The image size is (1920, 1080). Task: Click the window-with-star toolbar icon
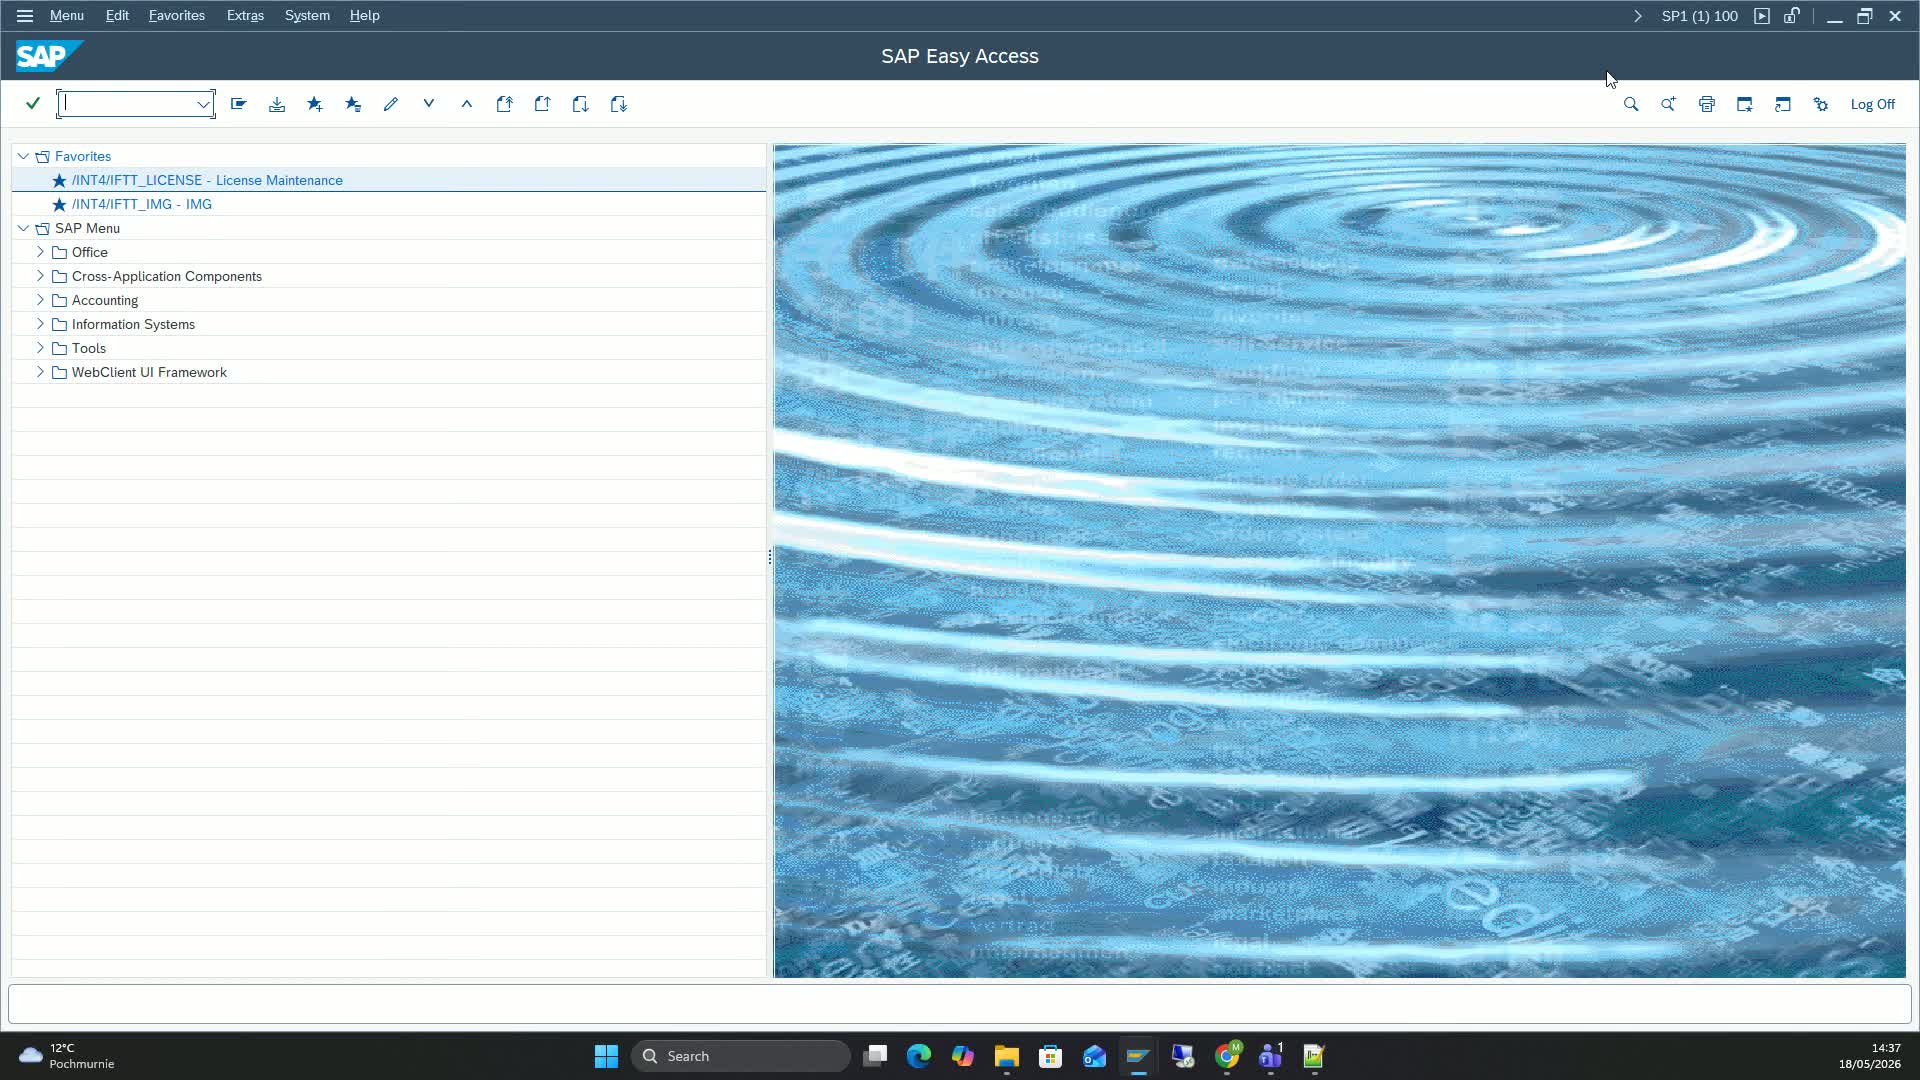pos(1745,104)
